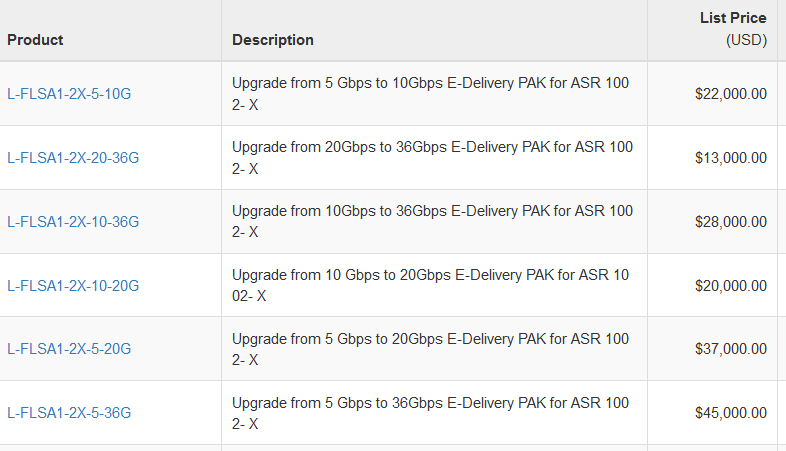Click the L-FLSA1-2X-10-36G product link
Screen dimensions: 786x451
pyautogui.click(x=73, y=222)
